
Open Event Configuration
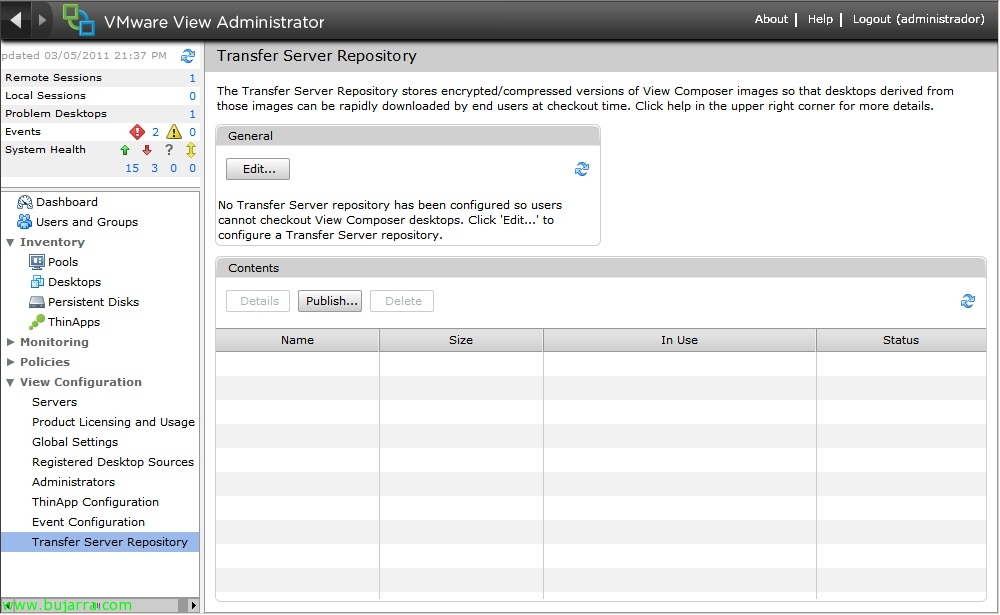coord(89,522)
